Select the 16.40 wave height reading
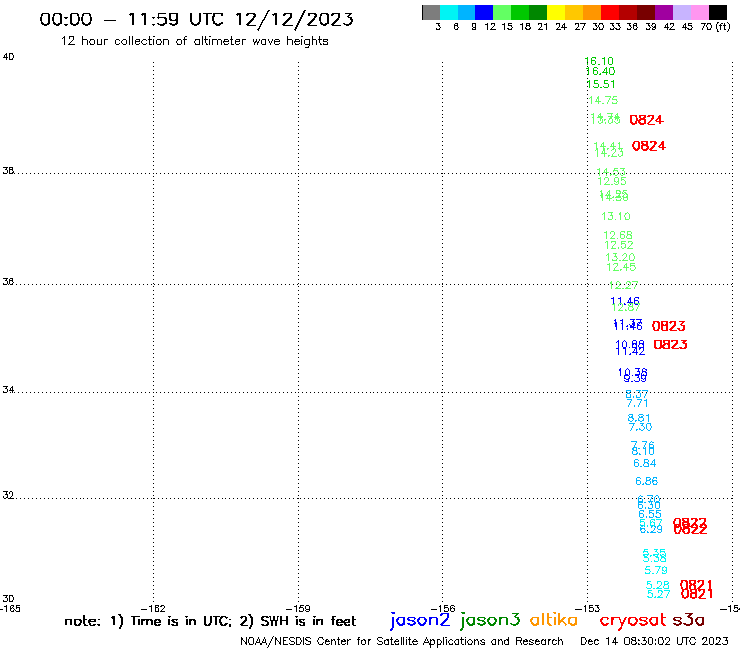The image size is (740, 650). click(600, 71)
